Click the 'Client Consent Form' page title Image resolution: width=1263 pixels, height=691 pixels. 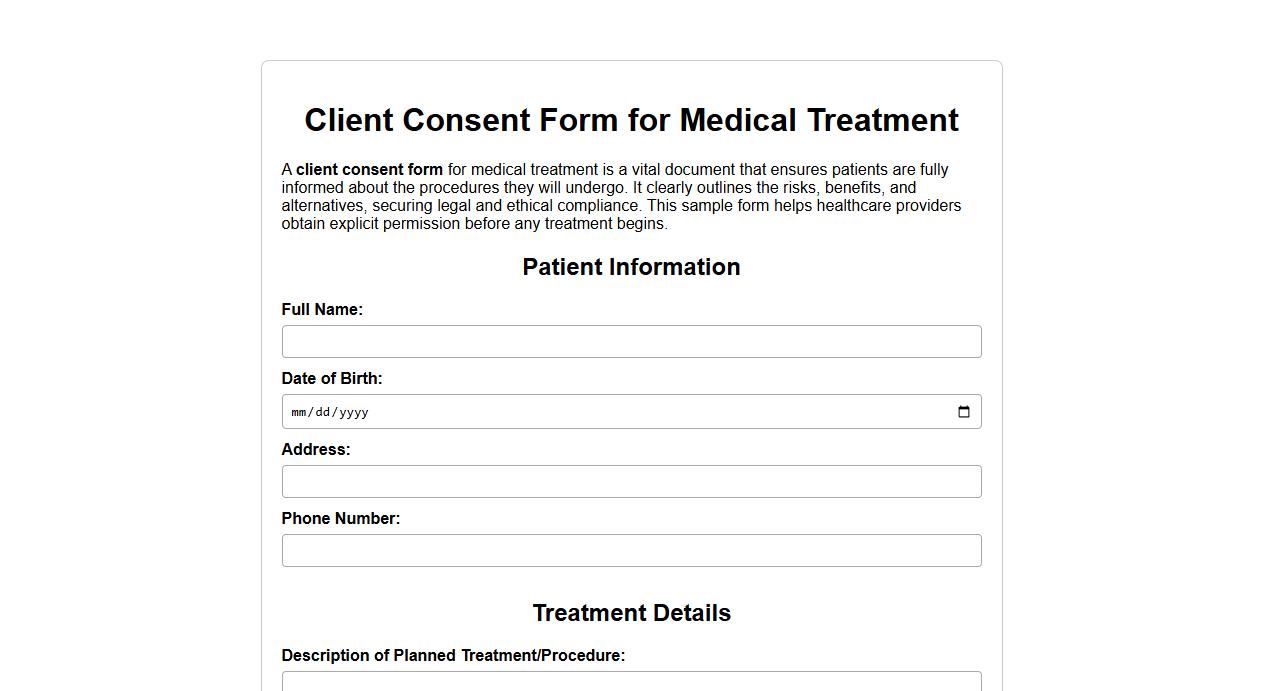click(x=631, y=120)
